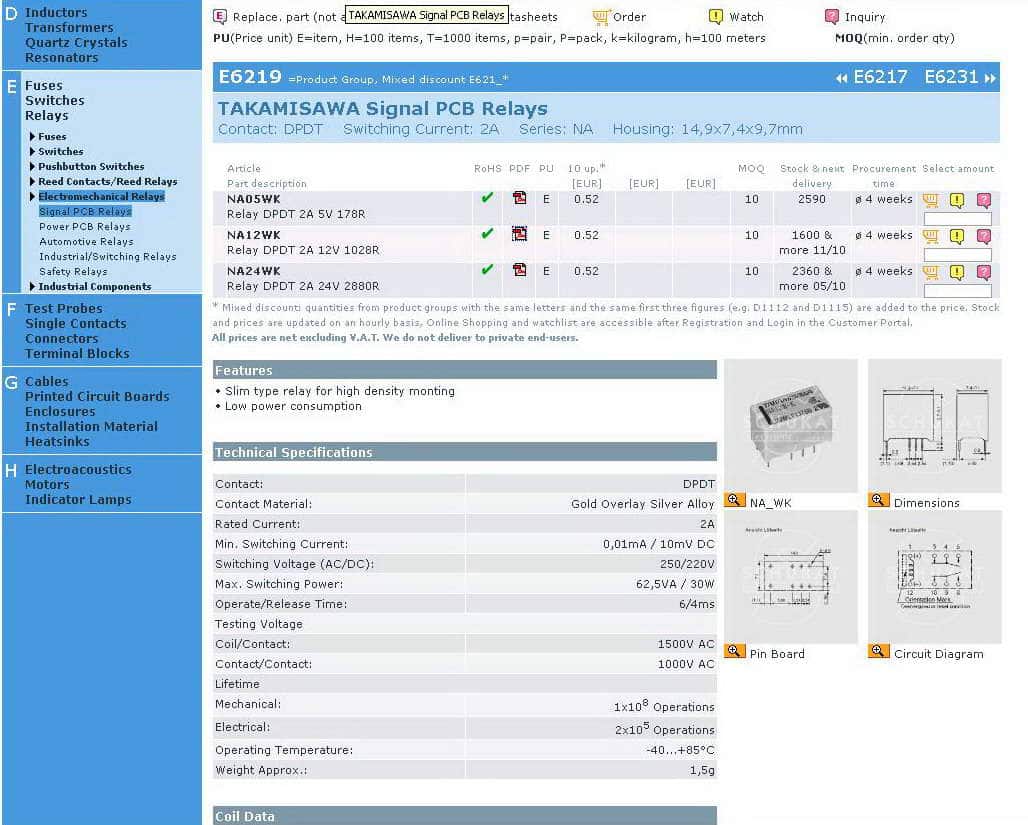Image resolution: width=1028 pixels, height=825 pixels.
Task: Focus amount field for NA12WK
Action: point(957,254)
